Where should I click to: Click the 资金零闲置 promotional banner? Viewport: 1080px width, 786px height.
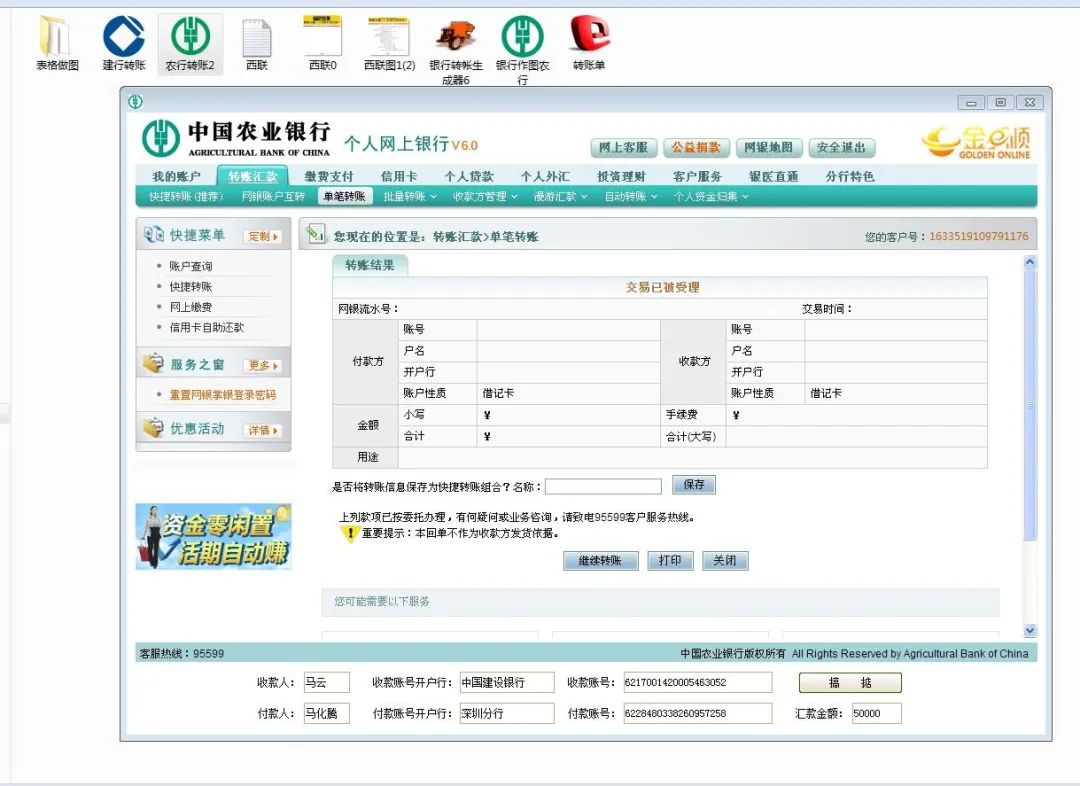(x=214, y=537)
